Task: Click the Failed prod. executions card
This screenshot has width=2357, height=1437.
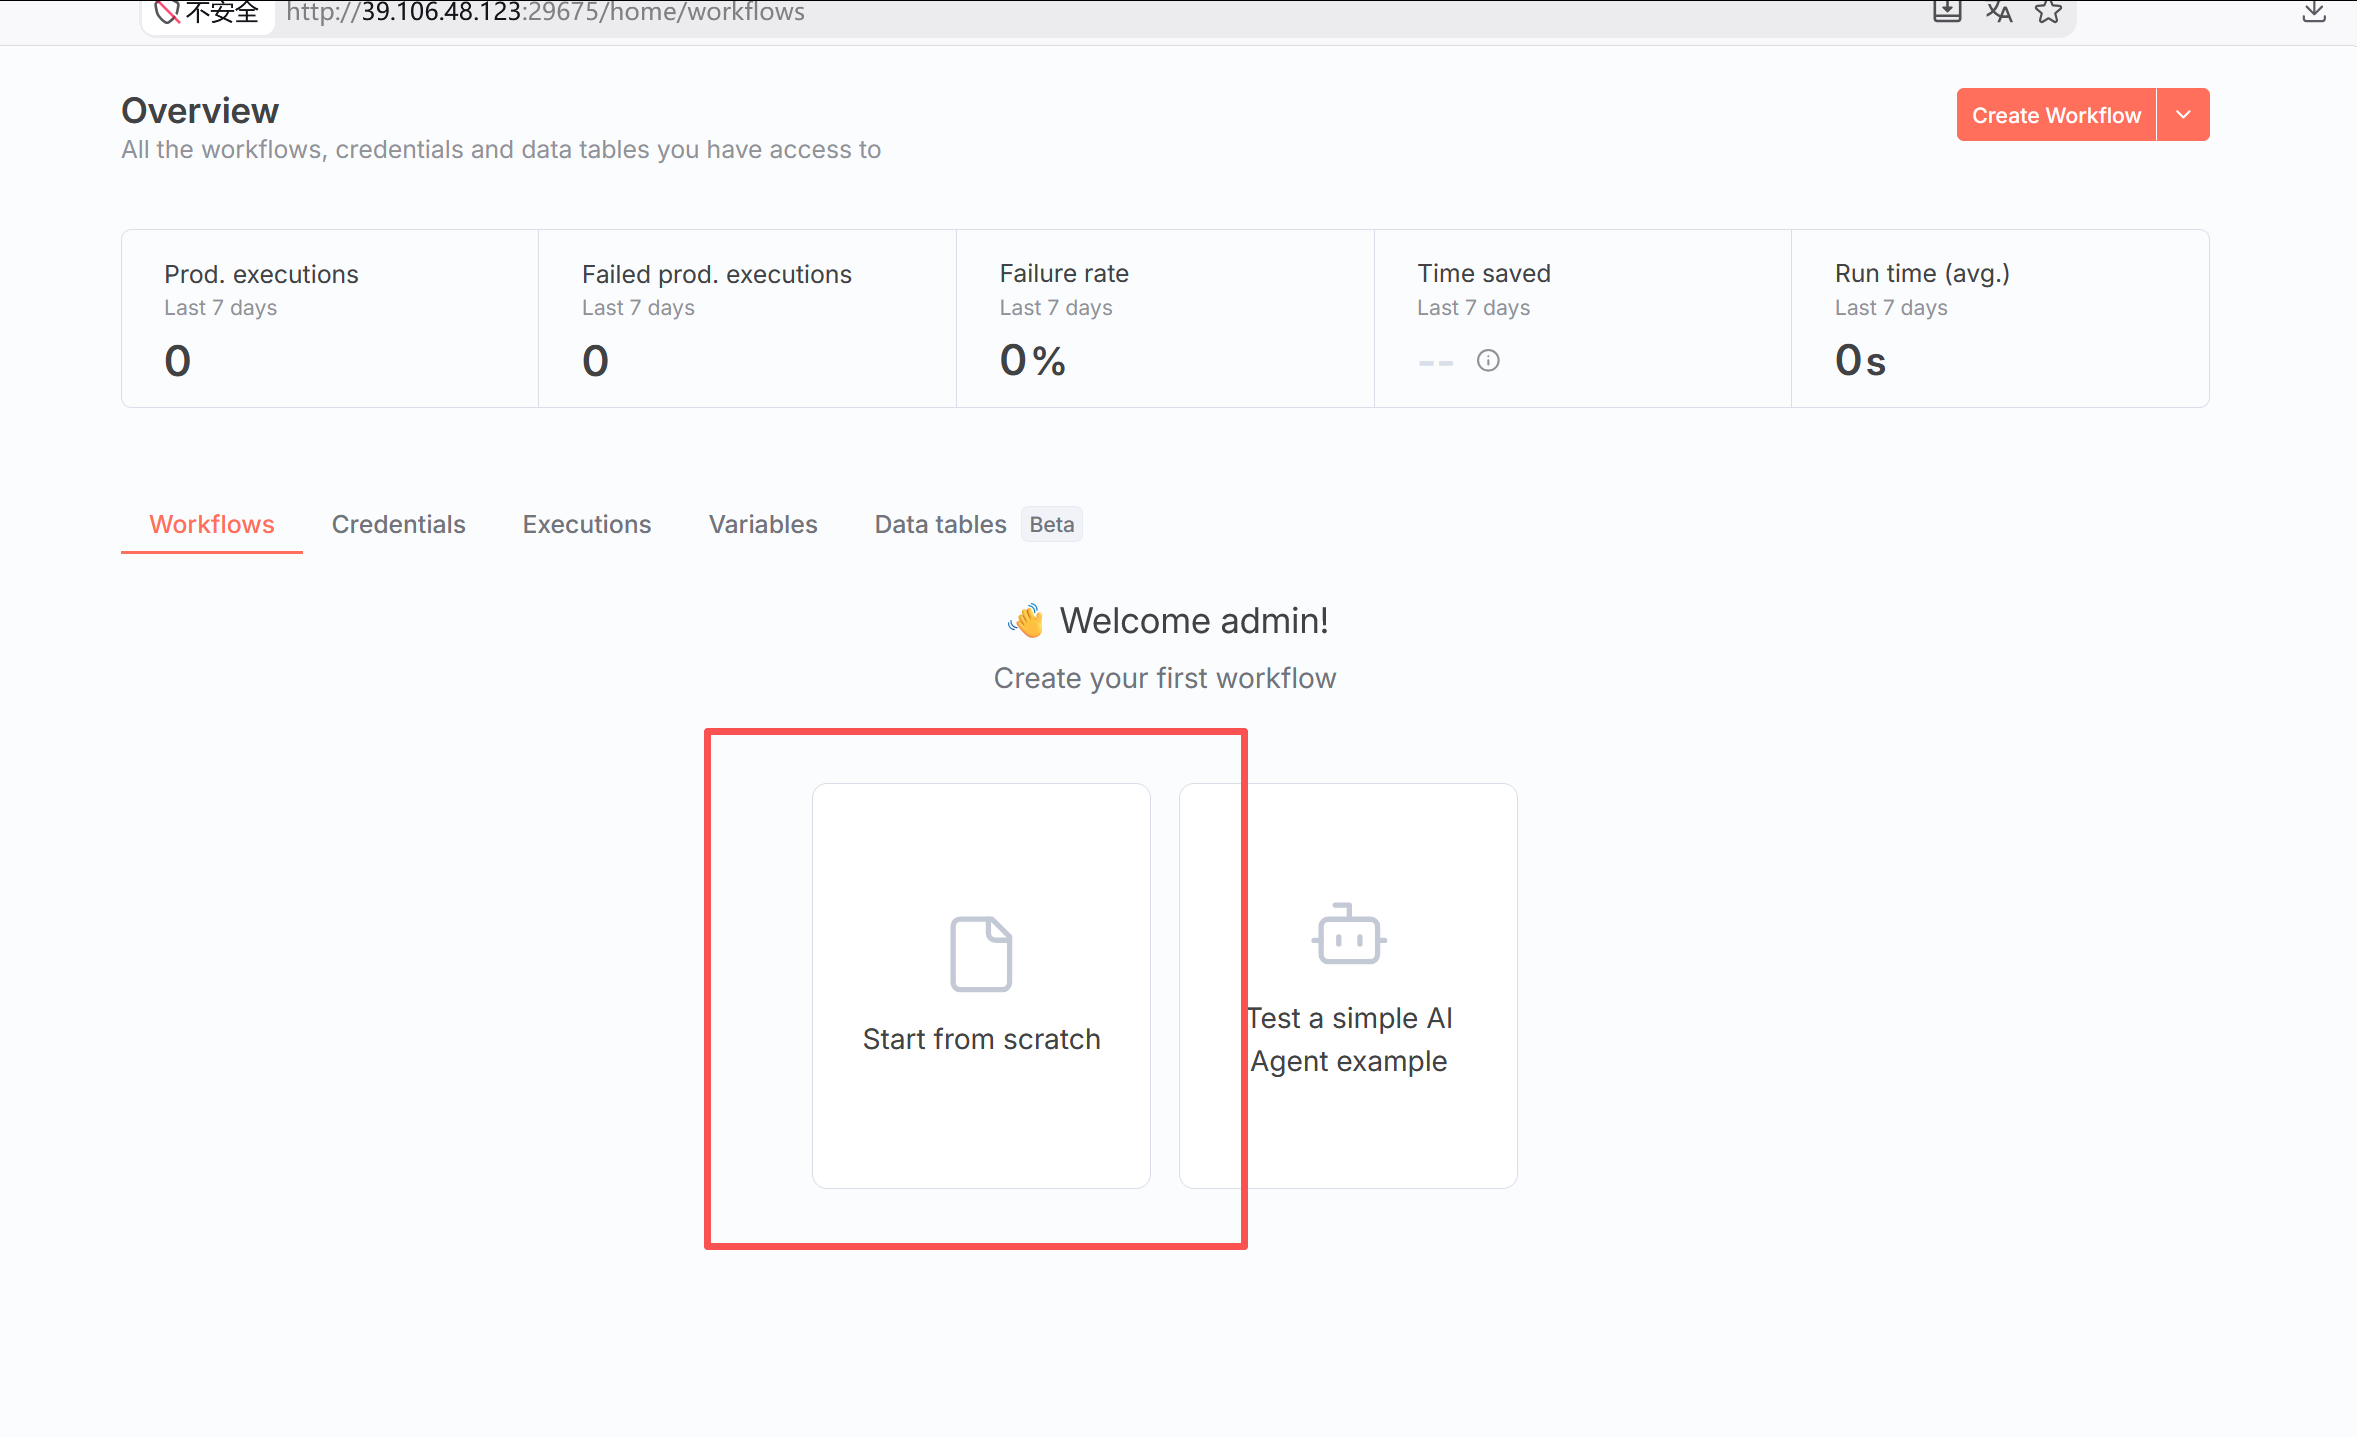Action: [747, 318]
